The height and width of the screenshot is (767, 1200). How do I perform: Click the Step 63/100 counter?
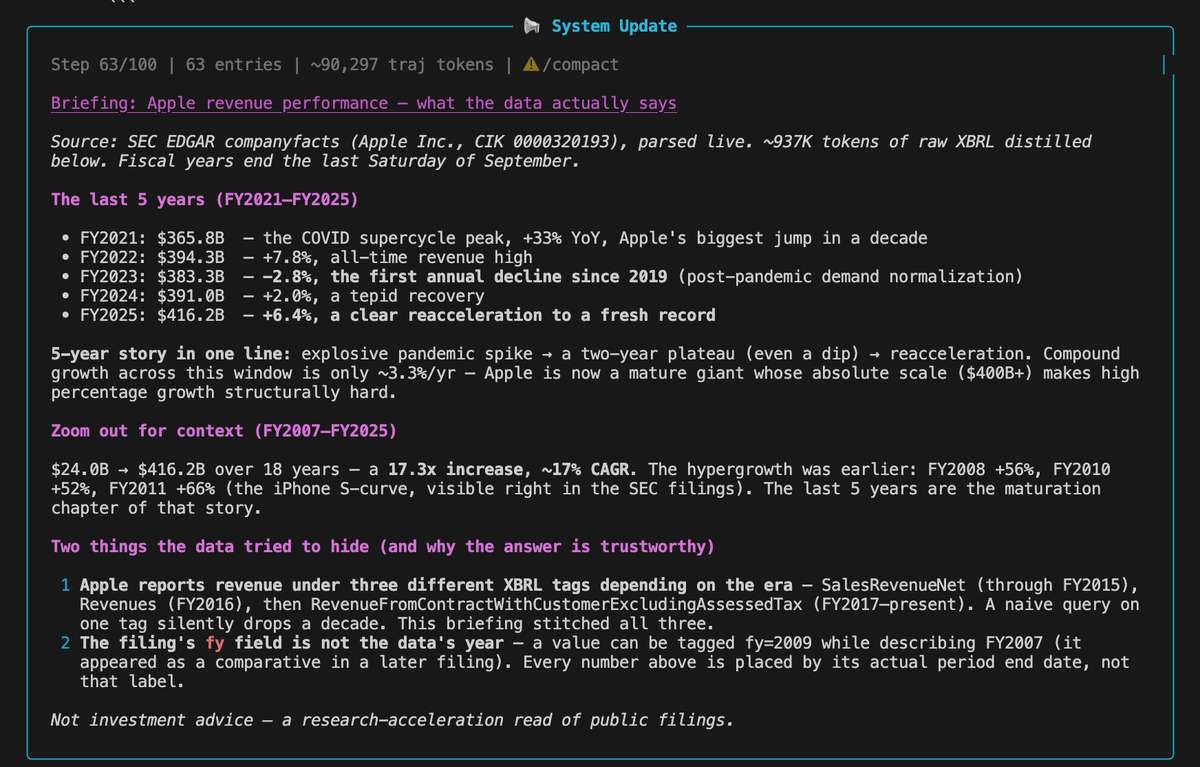coord(104,65)
